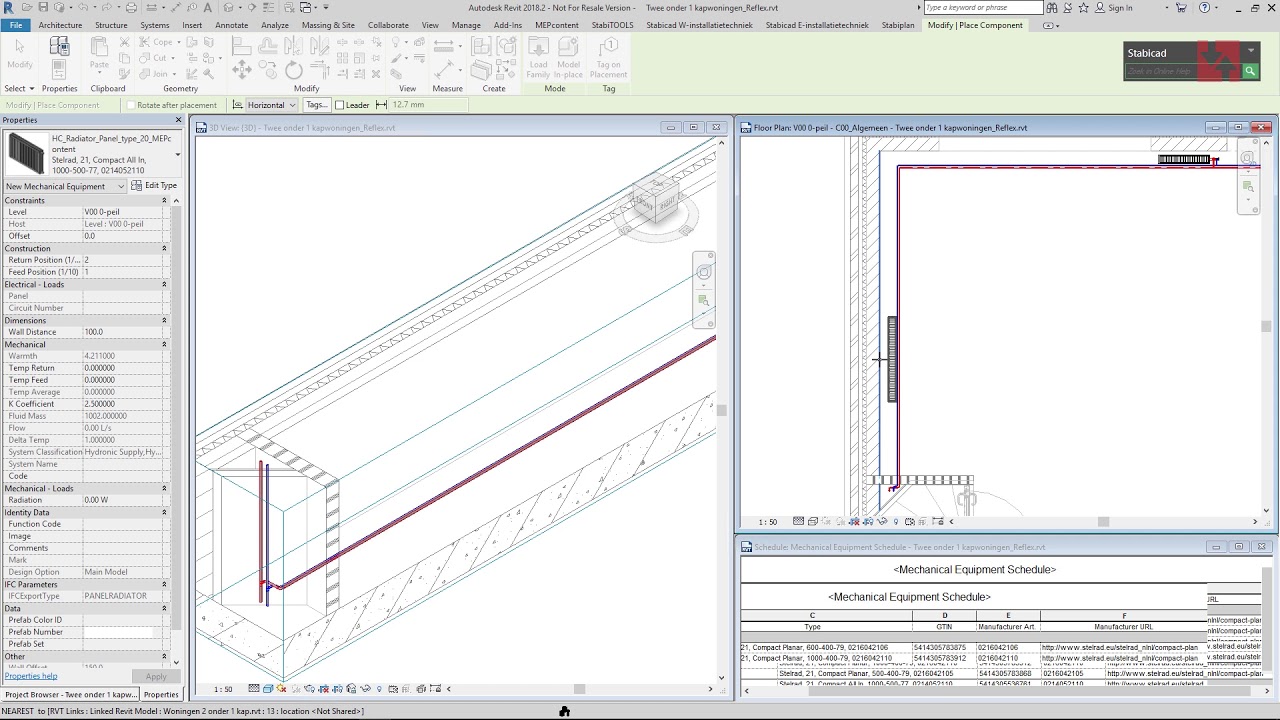
Task: Click the 1 : 50 scale in the floor plan view bar
Action: pos(768,522)
